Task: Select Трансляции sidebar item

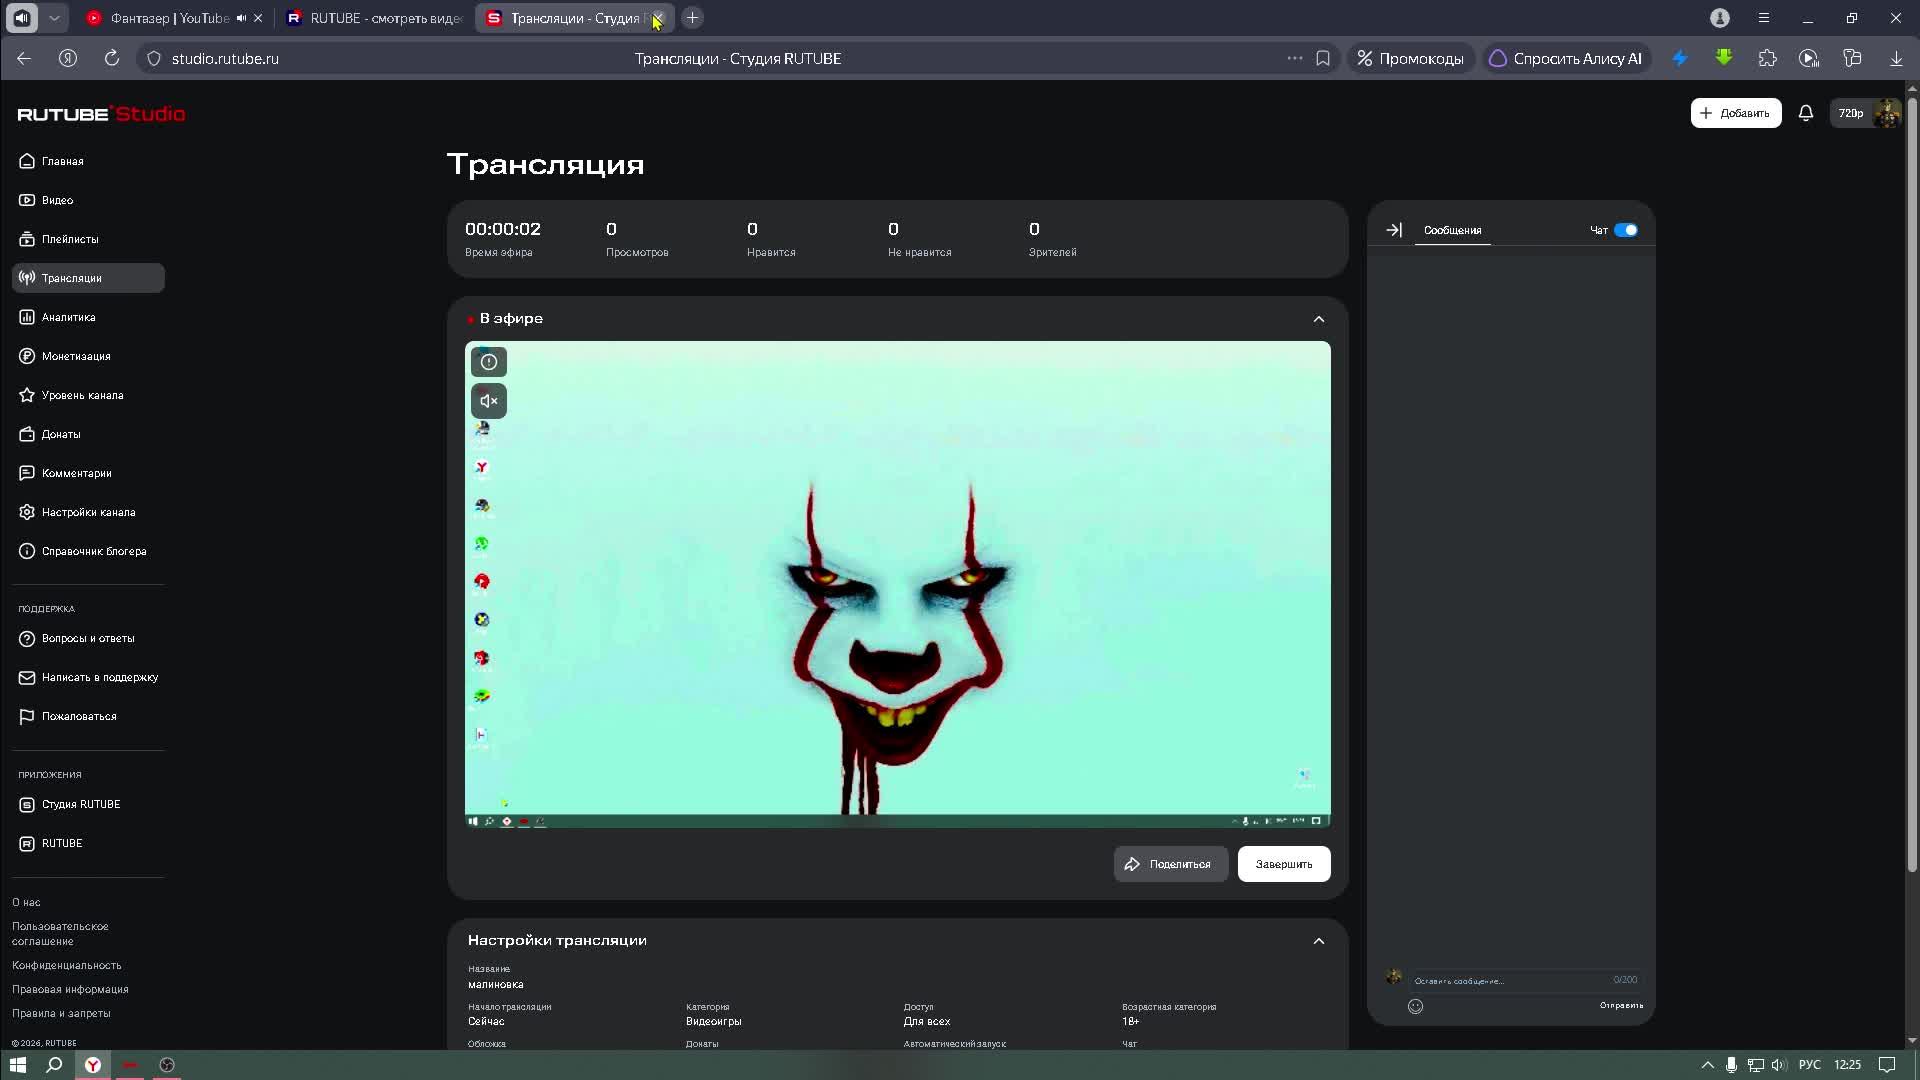Action: pos(88,278)
